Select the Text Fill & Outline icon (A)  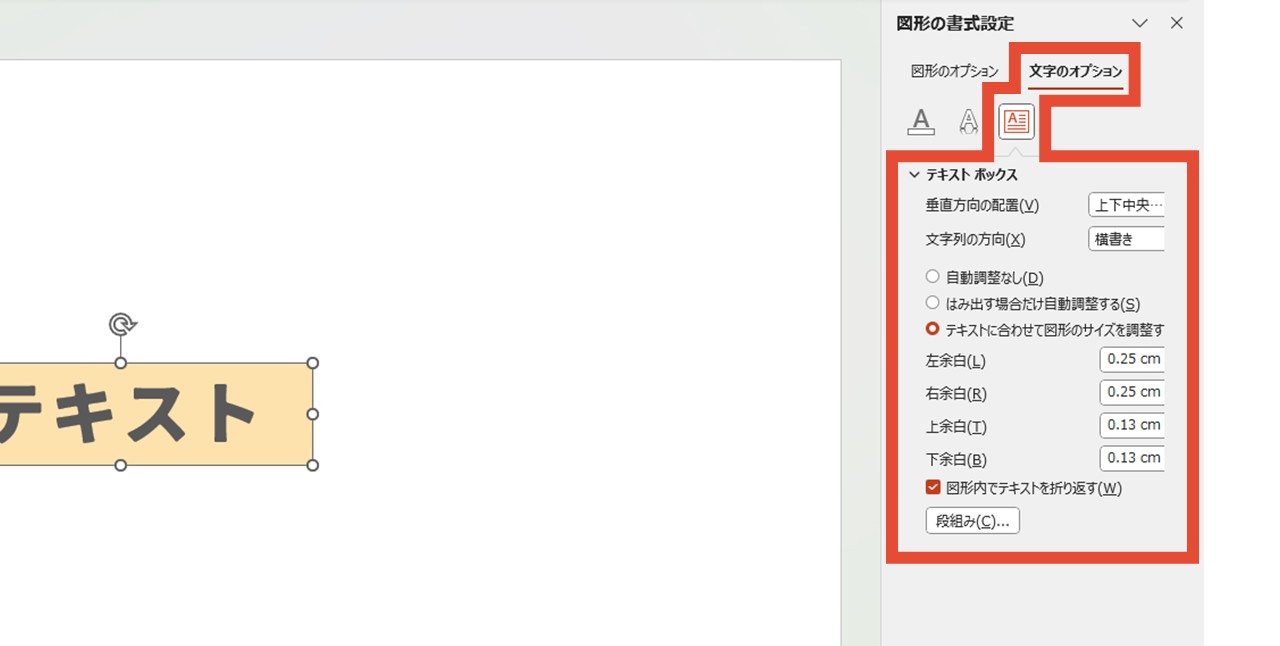[920, 121]
